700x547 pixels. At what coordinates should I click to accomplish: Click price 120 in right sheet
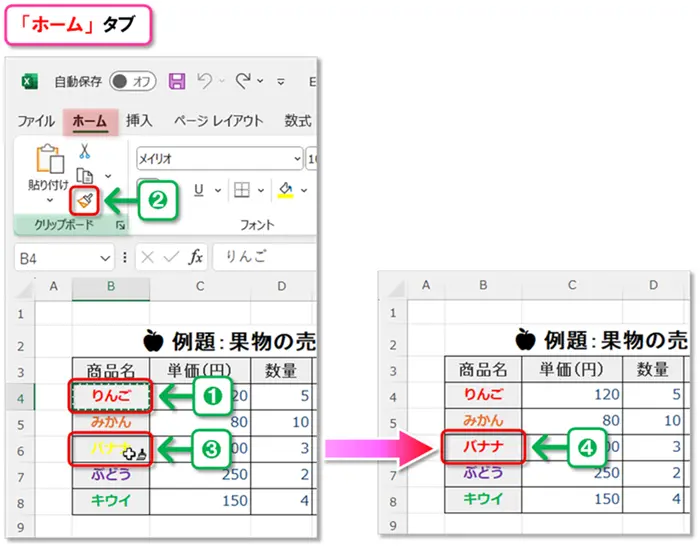(572, 395)
